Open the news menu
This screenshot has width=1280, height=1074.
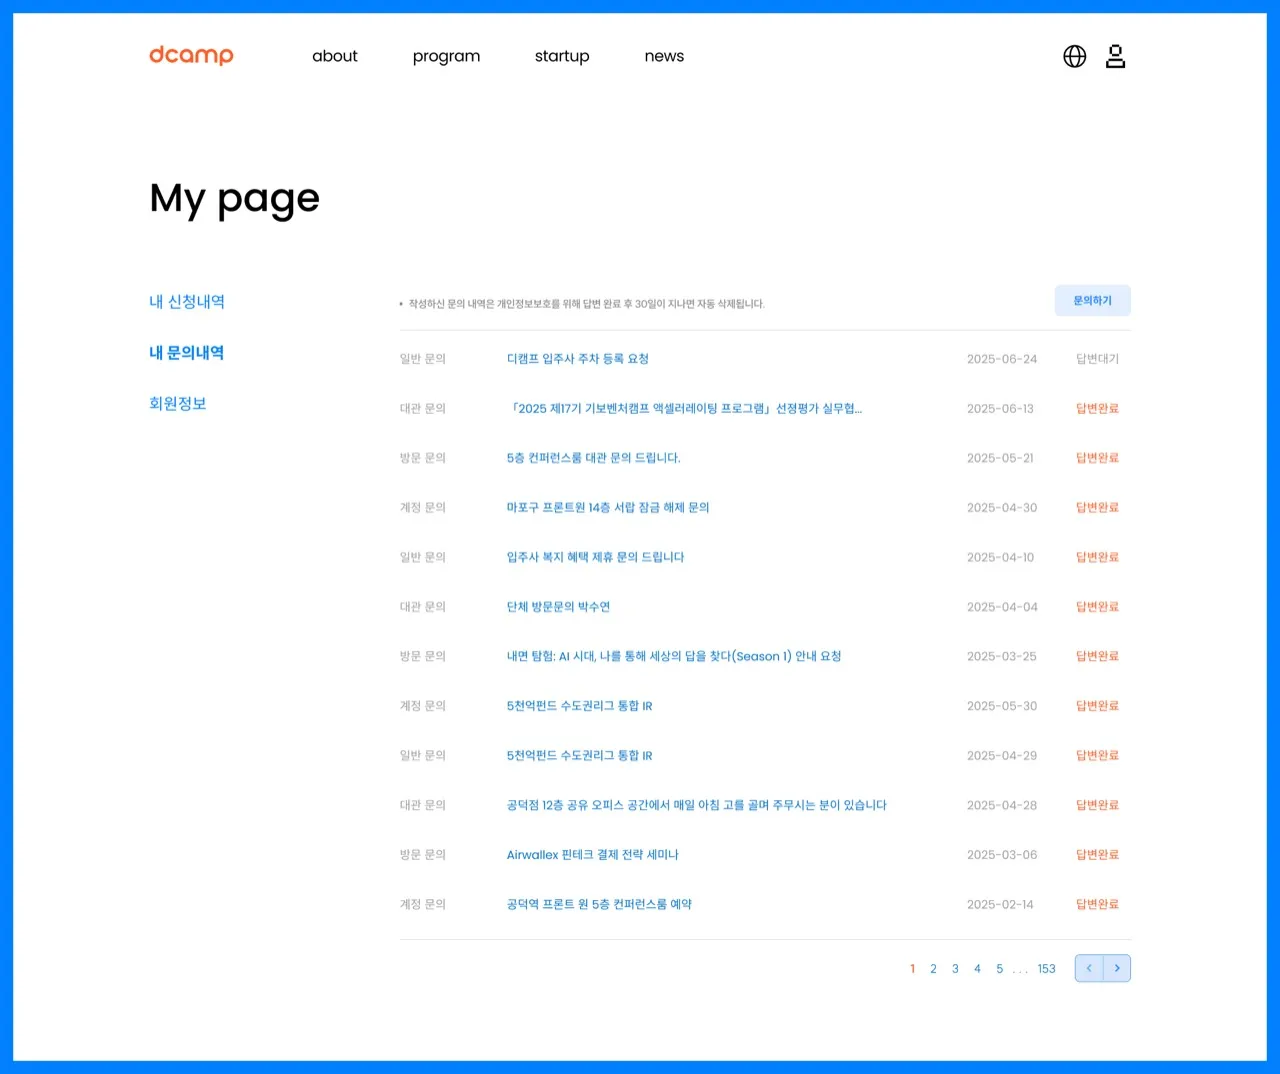tap(664, 57)
